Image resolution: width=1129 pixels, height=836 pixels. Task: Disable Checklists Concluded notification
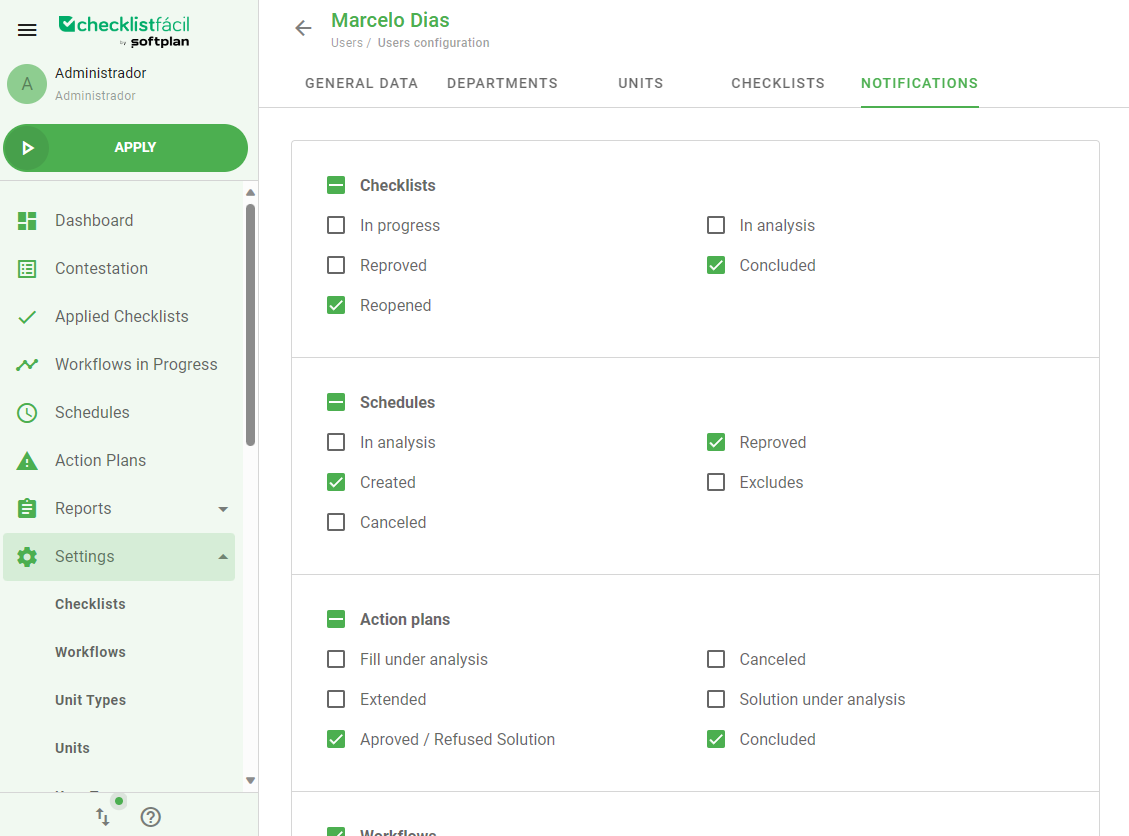tap(716, 265)
